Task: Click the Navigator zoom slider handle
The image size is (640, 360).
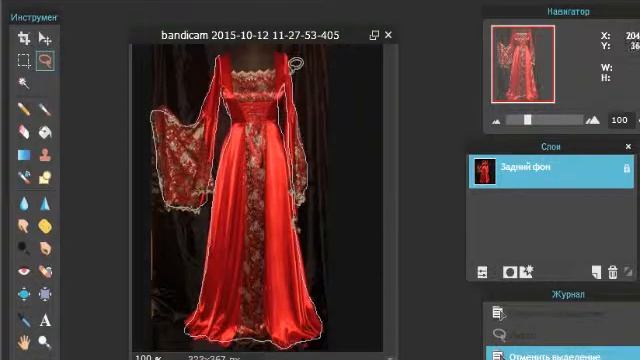Action: point(527,120)
